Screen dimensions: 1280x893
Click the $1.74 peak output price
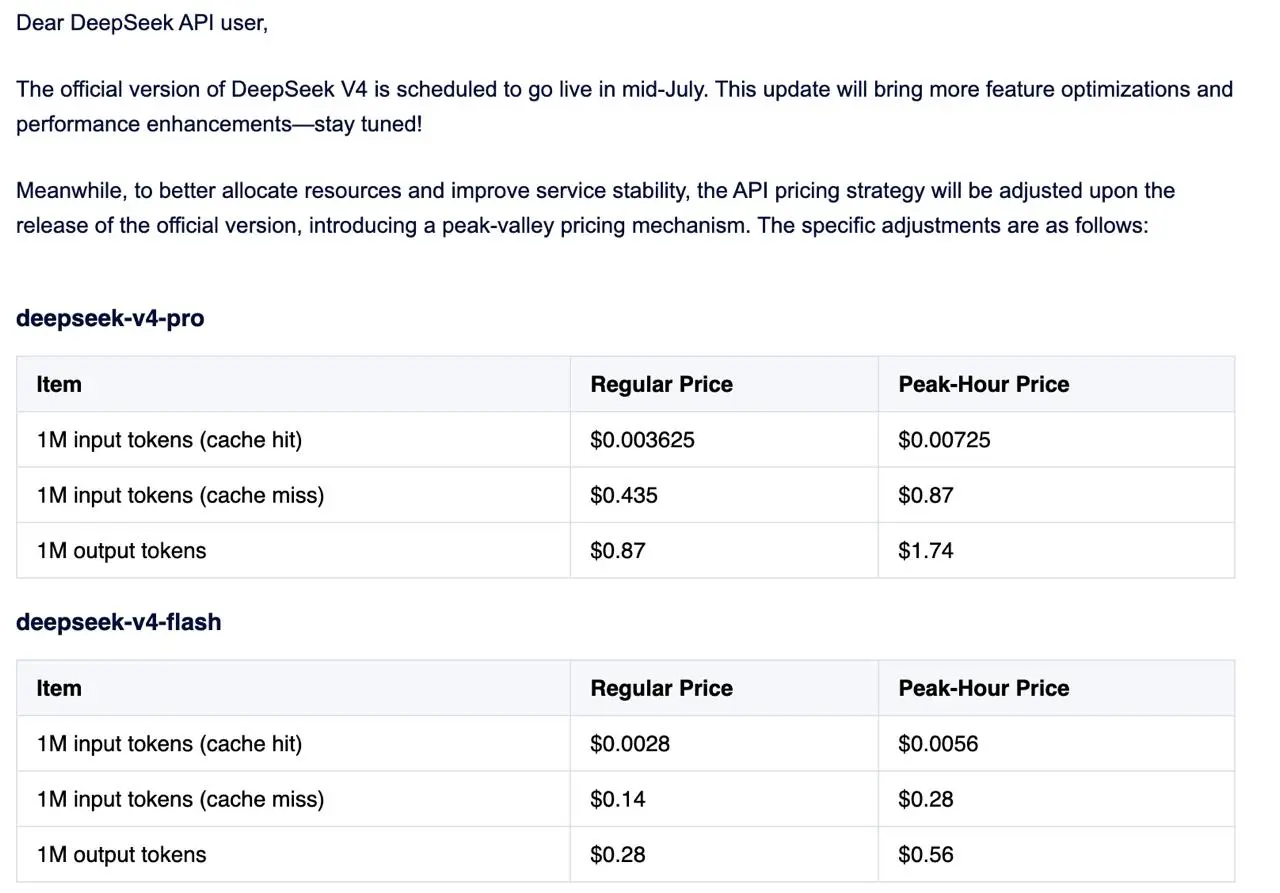click(x=926, y=551)
